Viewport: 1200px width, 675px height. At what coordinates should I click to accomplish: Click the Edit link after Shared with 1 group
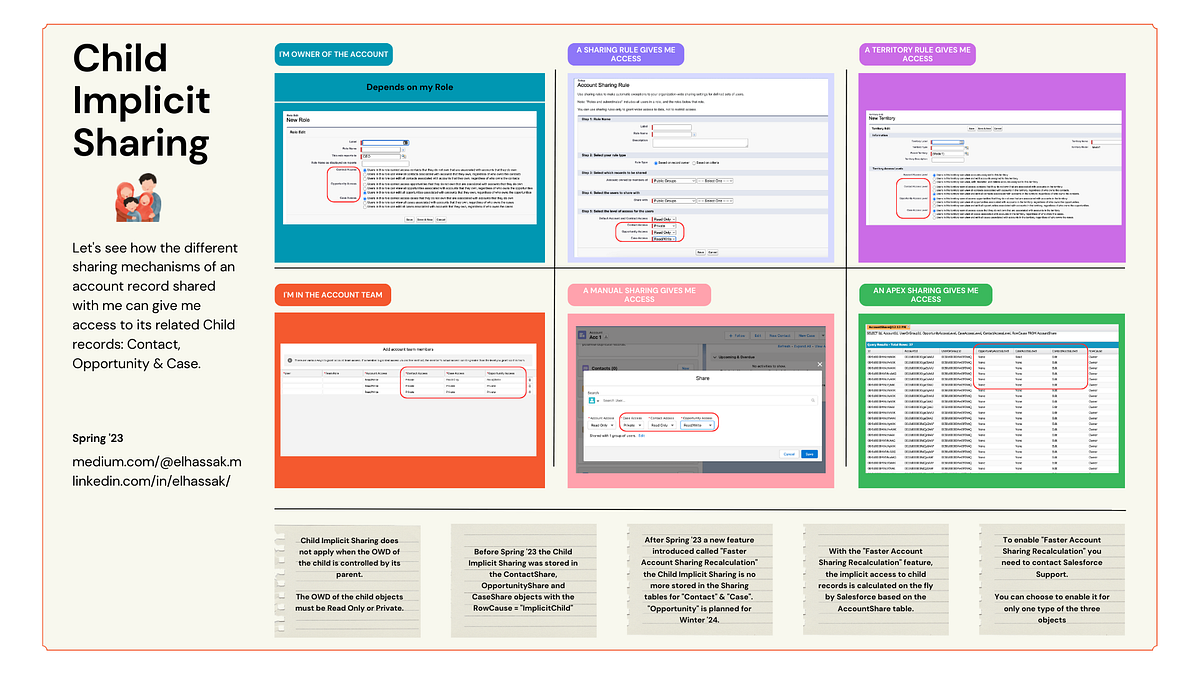click(641, 436)
